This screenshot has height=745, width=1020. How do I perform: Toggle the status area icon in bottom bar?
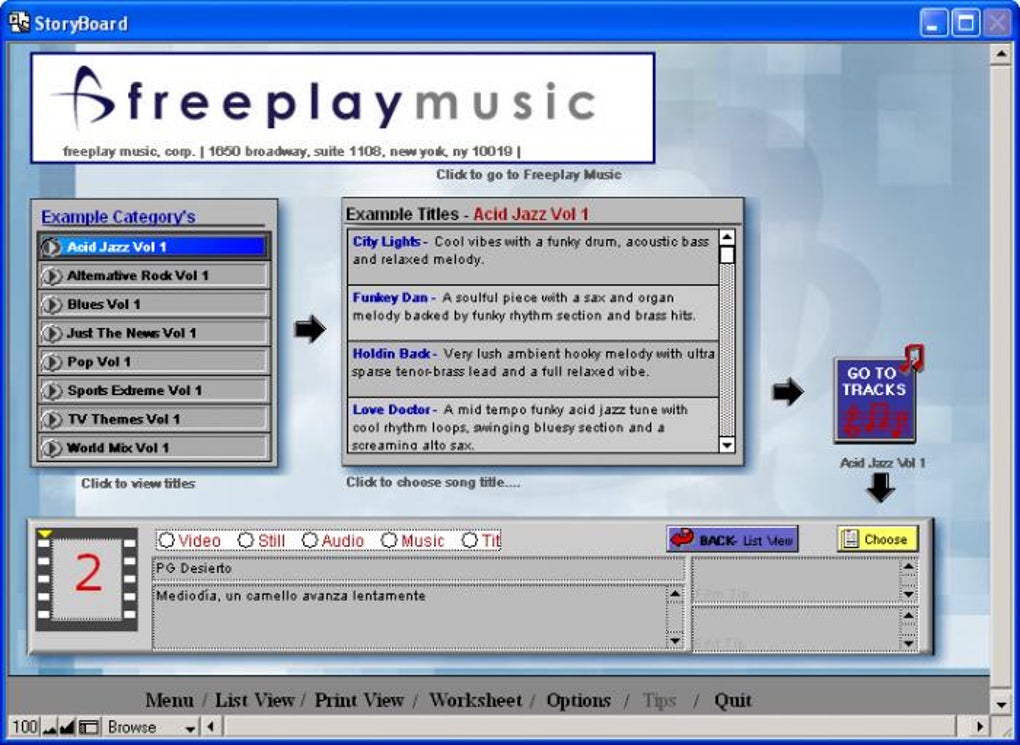[88, 727]
